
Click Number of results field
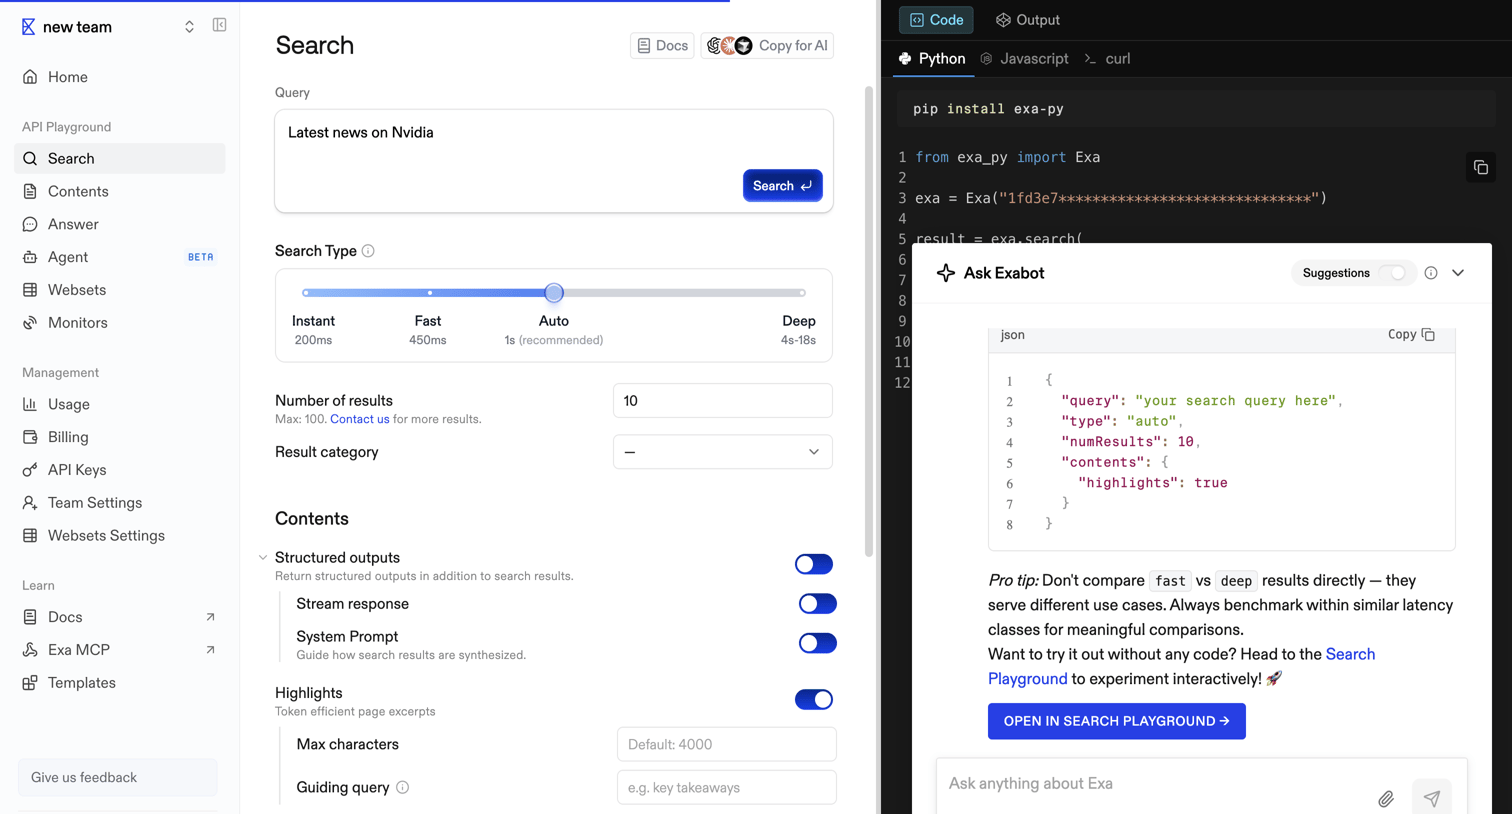(x=723, y=401)
